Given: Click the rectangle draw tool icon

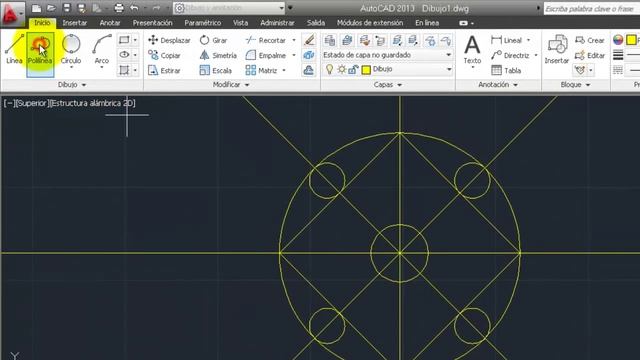Looking at the screenshot, I should 124,40.
